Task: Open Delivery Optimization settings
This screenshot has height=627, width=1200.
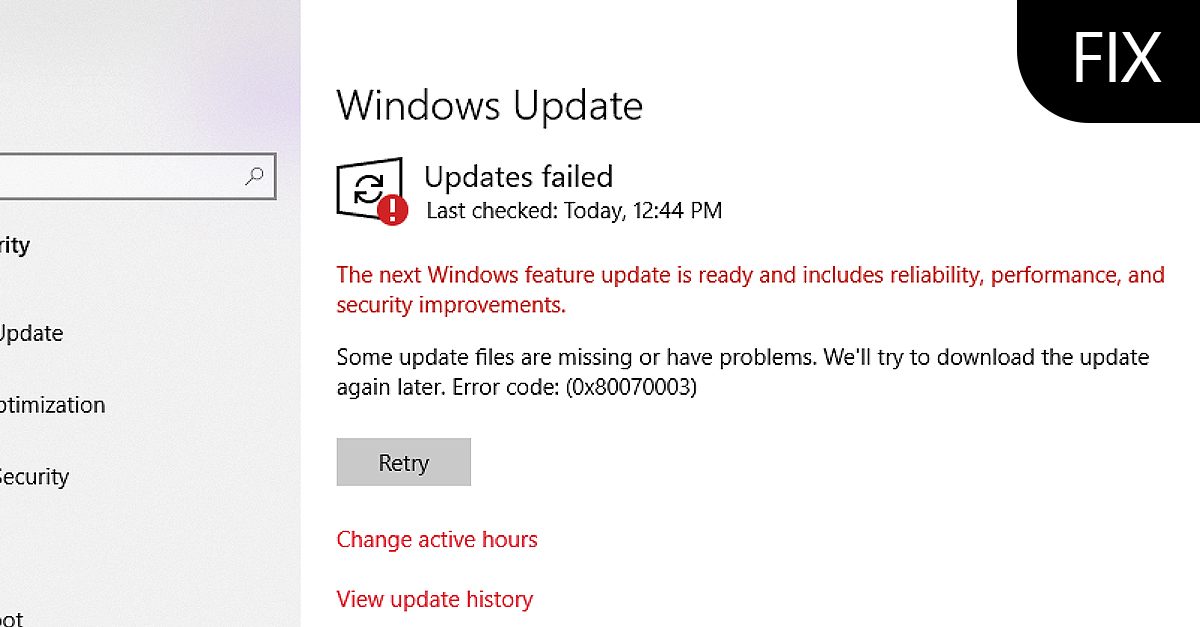Action: pyautogui.click(x=50, y=404)
